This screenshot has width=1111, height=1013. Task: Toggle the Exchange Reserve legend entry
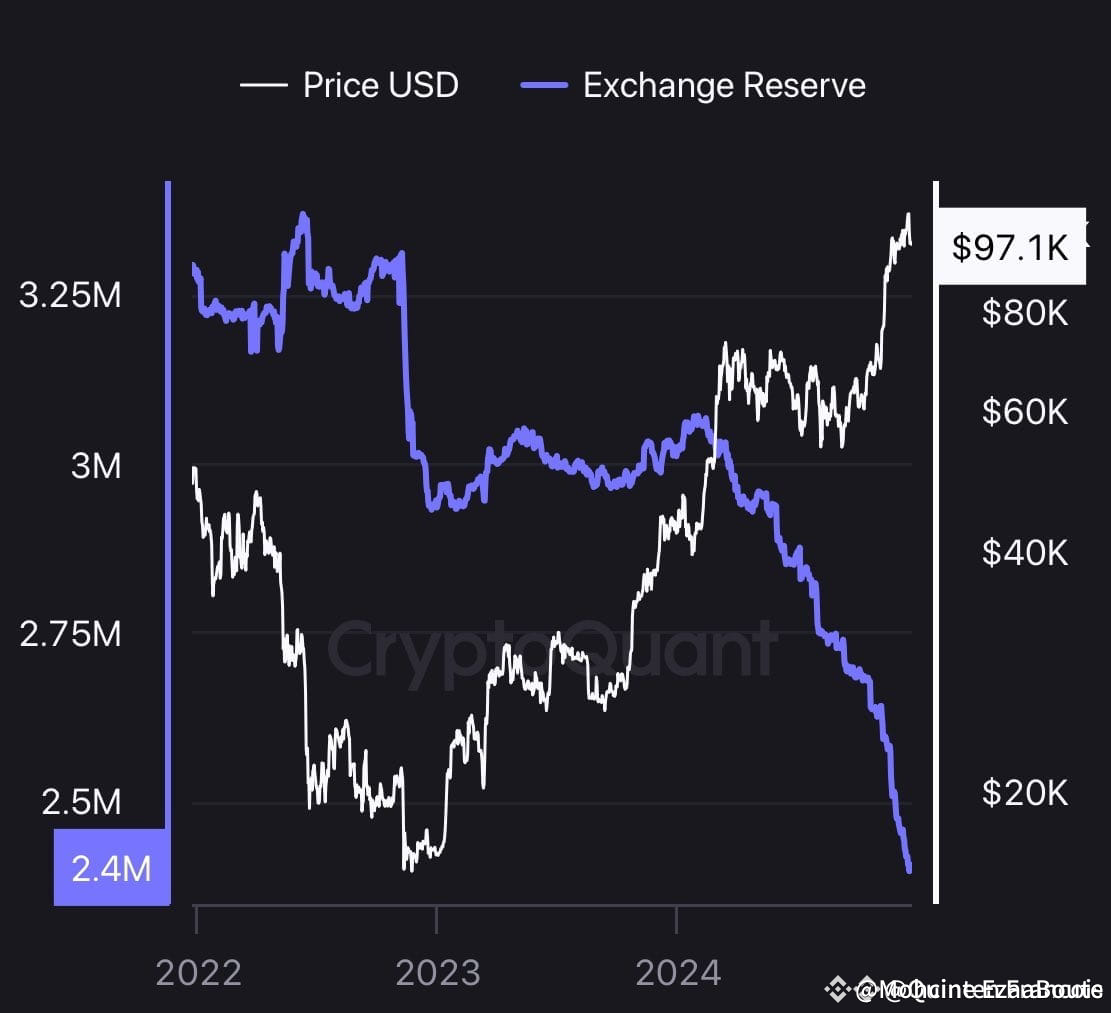point(693,86)
